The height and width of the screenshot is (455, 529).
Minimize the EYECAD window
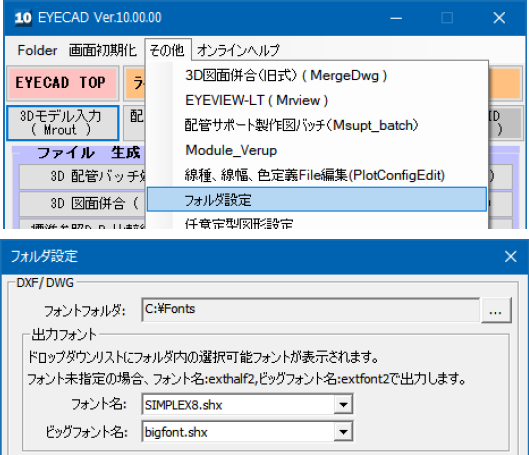click(x=396, y=18)
